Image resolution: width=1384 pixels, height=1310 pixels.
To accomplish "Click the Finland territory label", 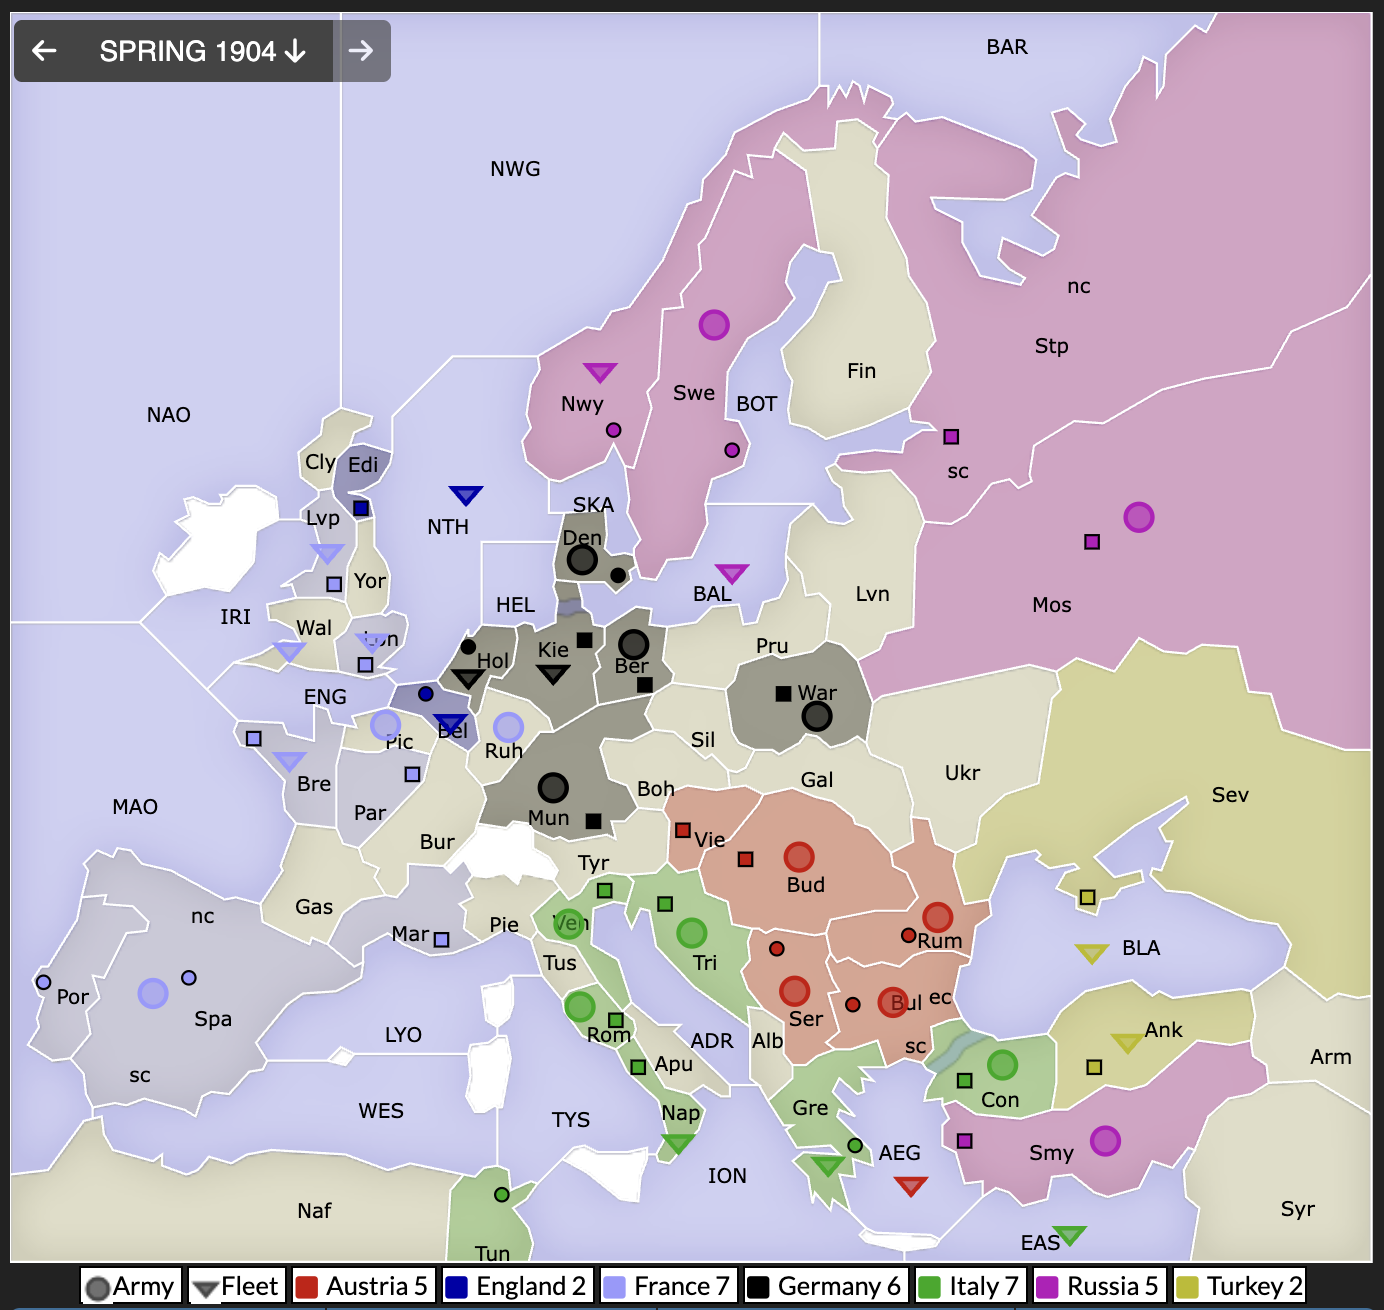I will tap(861, 371).
